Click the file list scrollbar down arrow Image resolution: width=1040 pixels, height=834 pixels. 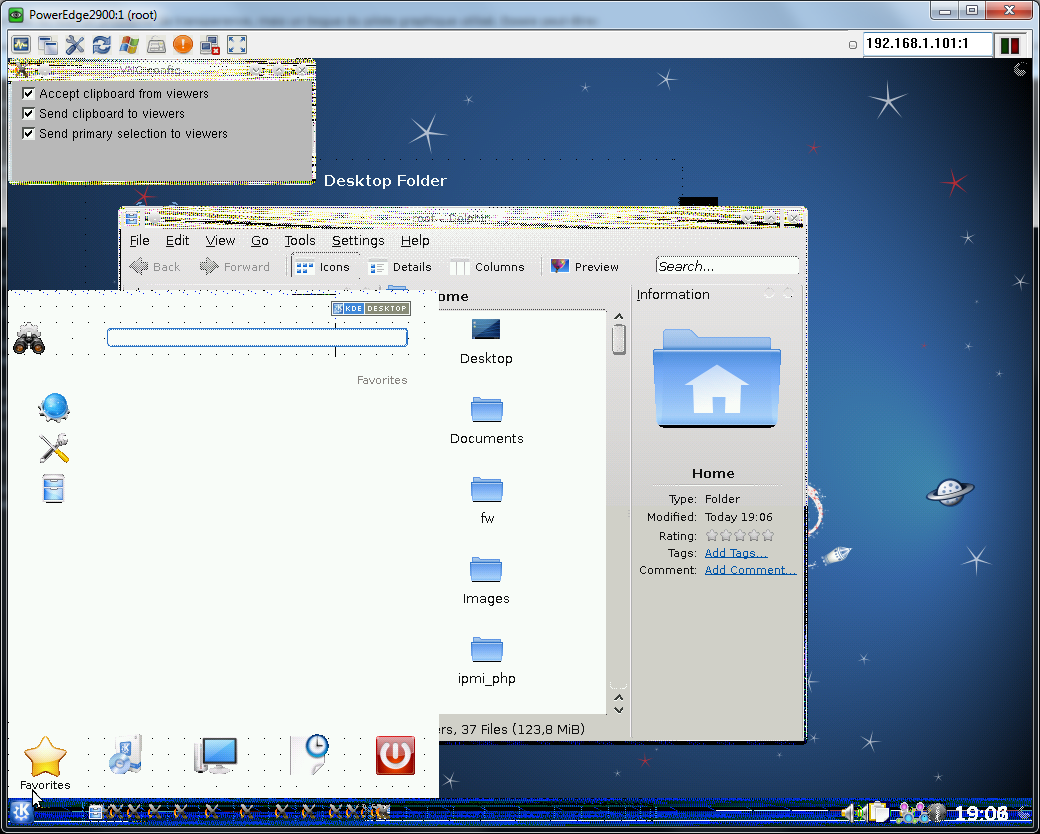(x=619, y=709)
